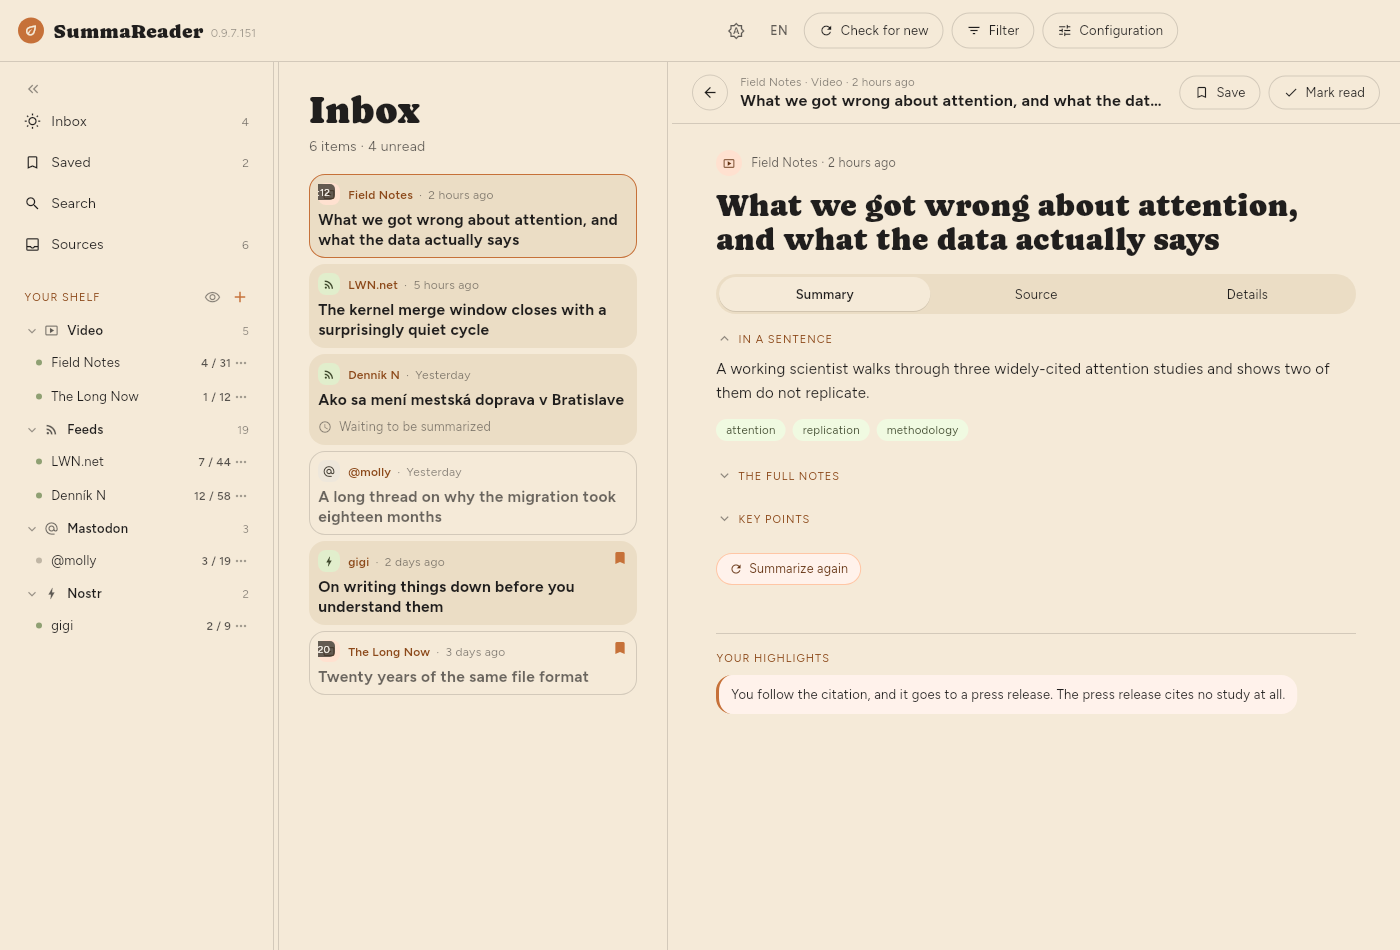Click the Summarize again button
The height and width of the screenshot is (950, 1400).
click(789, 569)
